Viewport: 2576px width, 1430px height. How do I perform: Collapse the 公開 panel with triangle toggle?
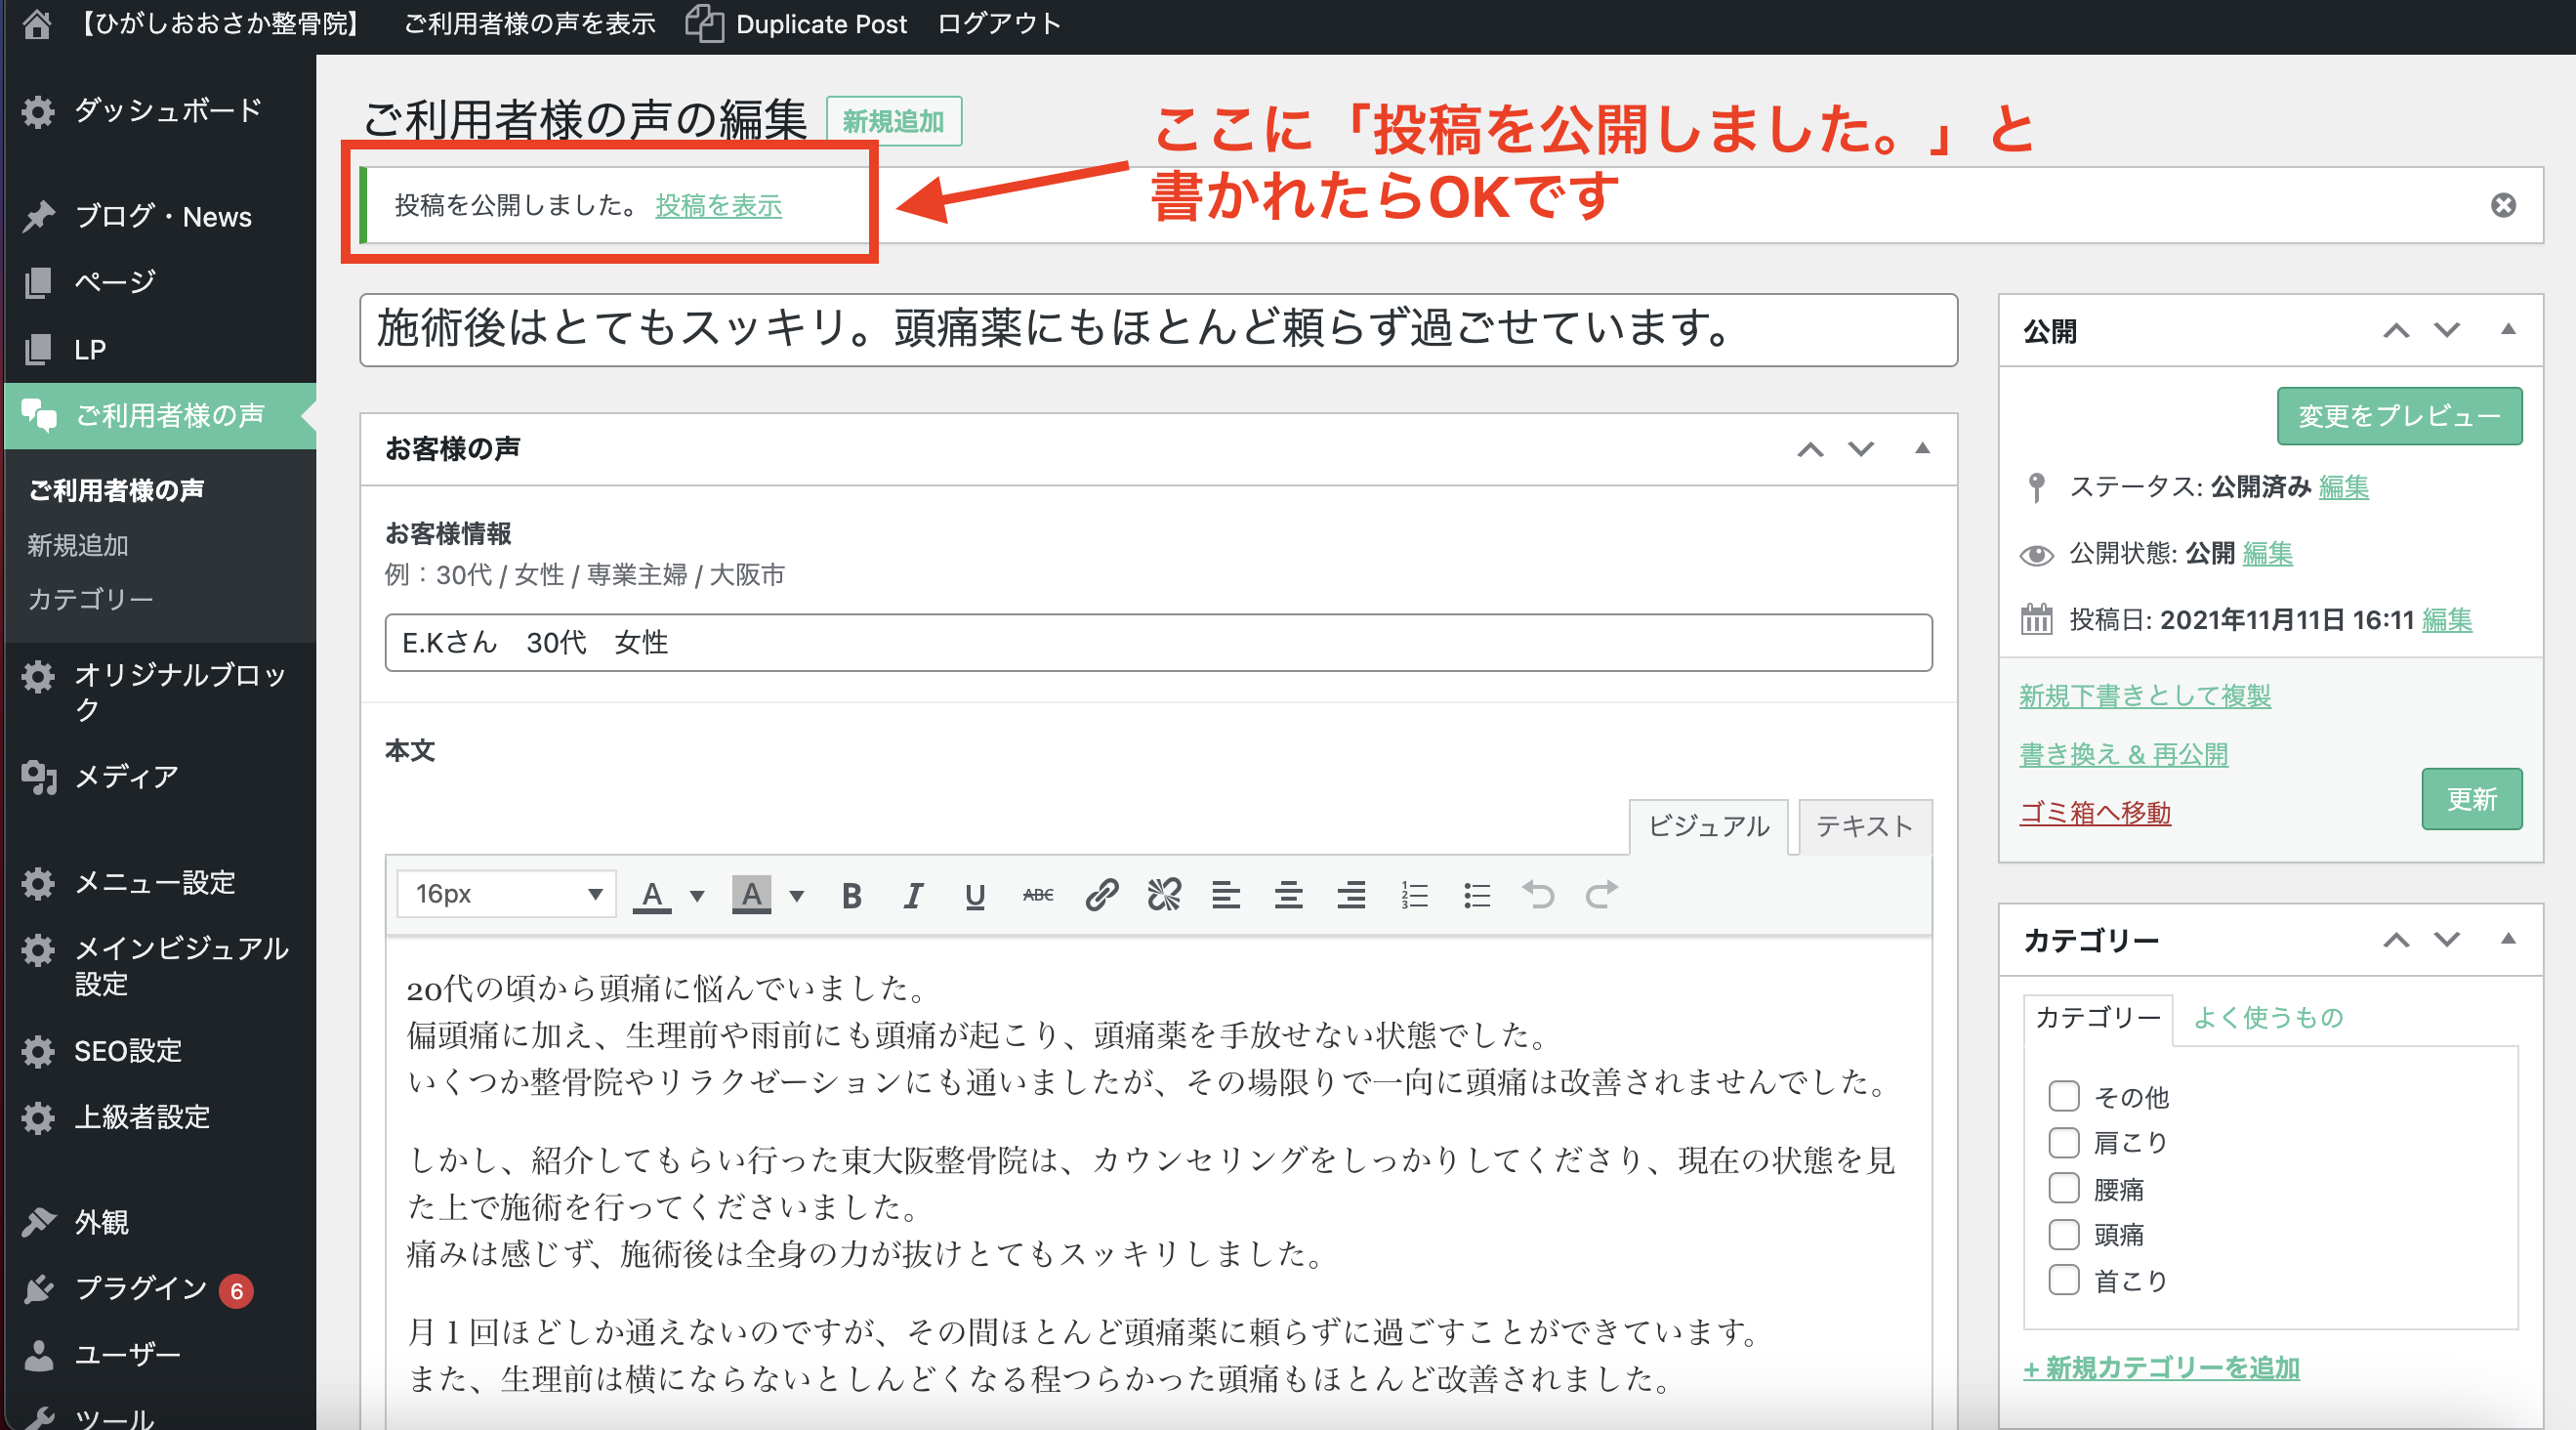click(x=2508, y=330)
